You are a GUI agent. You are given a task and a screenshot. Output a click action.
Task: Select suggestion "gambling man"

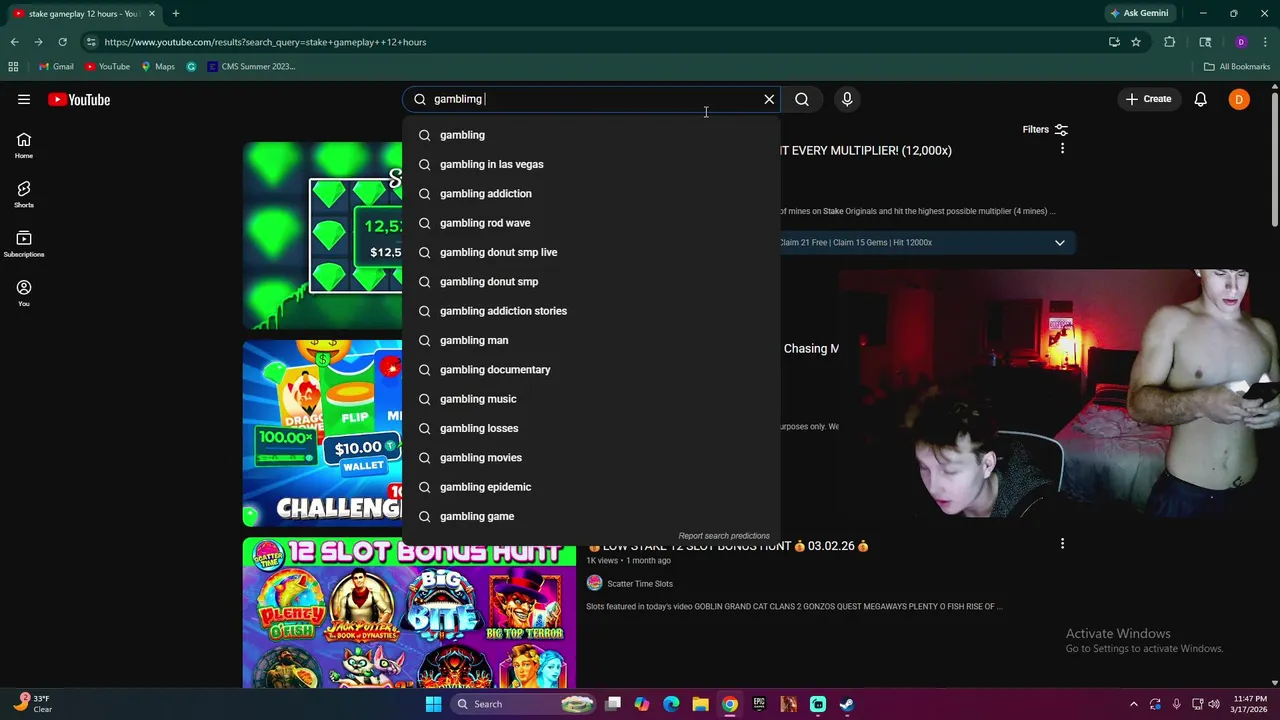click(591, 340)
